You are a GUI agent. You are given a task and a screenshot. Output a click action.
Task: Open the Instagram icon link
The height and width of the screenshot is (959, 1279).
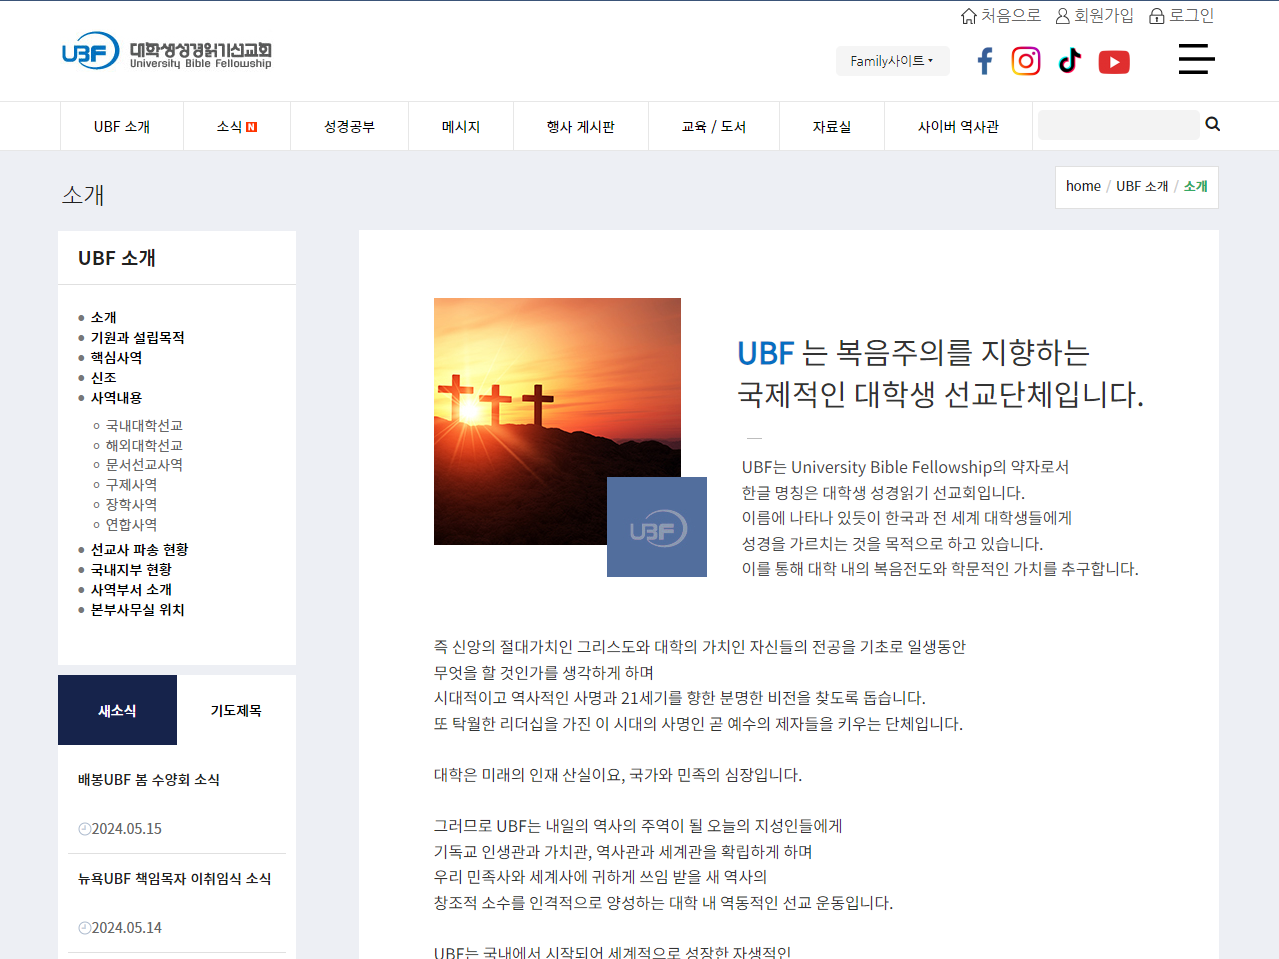point(1026,61)
